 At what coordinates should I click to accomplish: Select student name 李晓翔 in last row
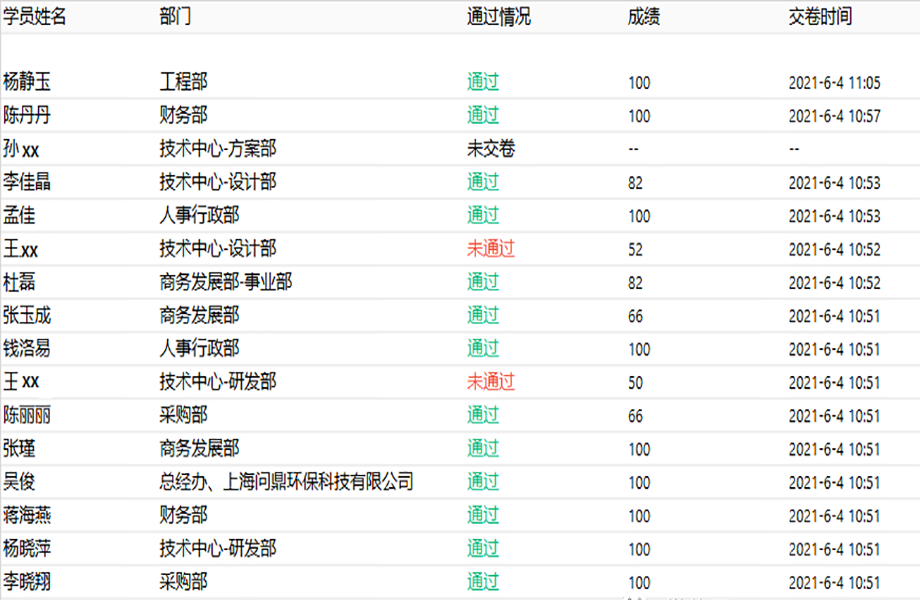(27, 582)
